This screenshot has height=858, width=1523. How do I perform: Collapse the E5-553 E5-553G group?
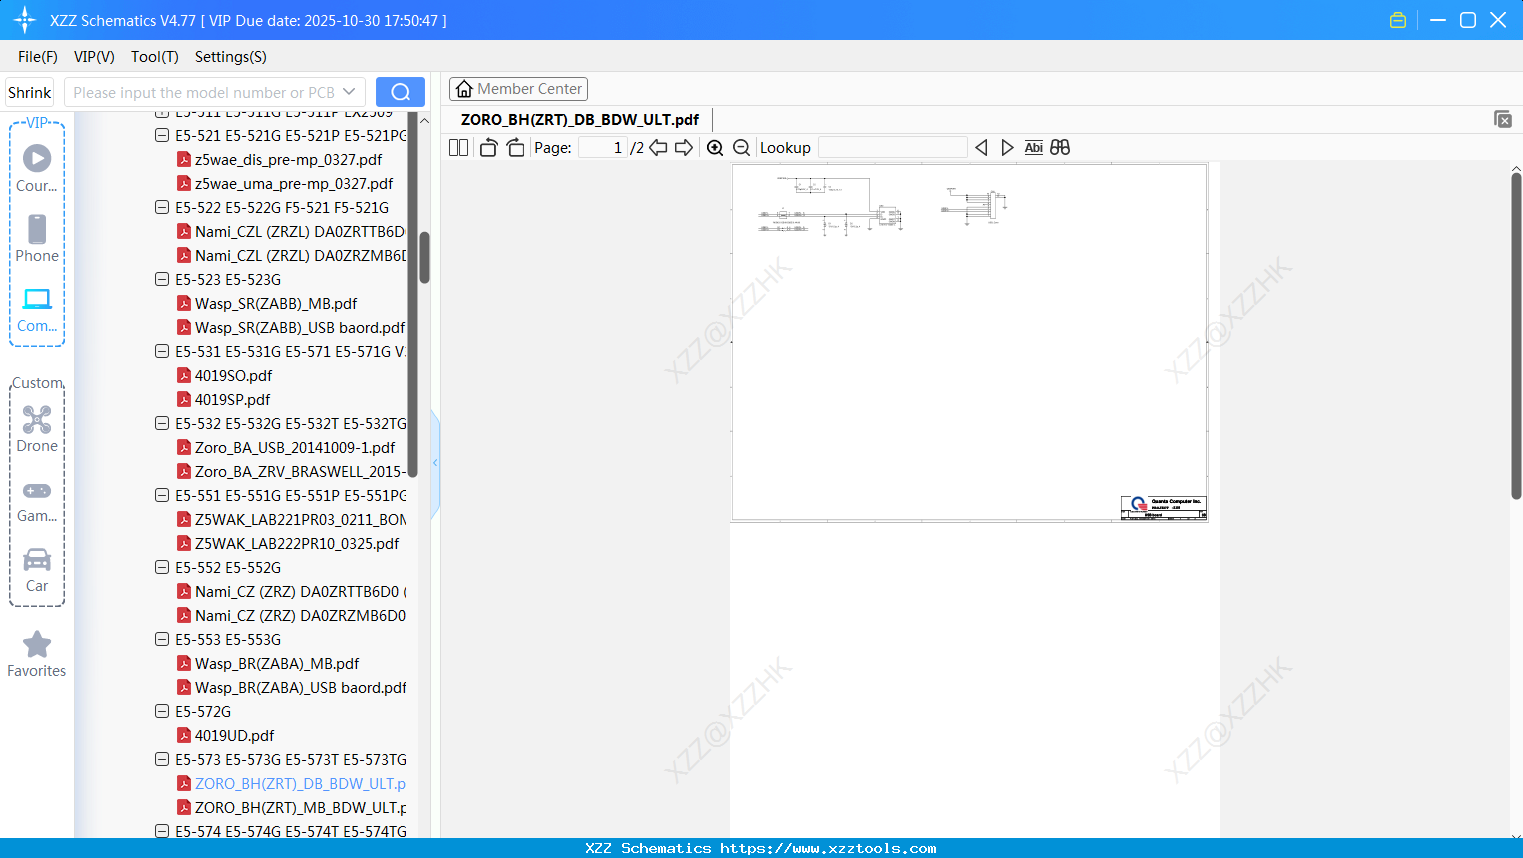[x=162, y=639]
